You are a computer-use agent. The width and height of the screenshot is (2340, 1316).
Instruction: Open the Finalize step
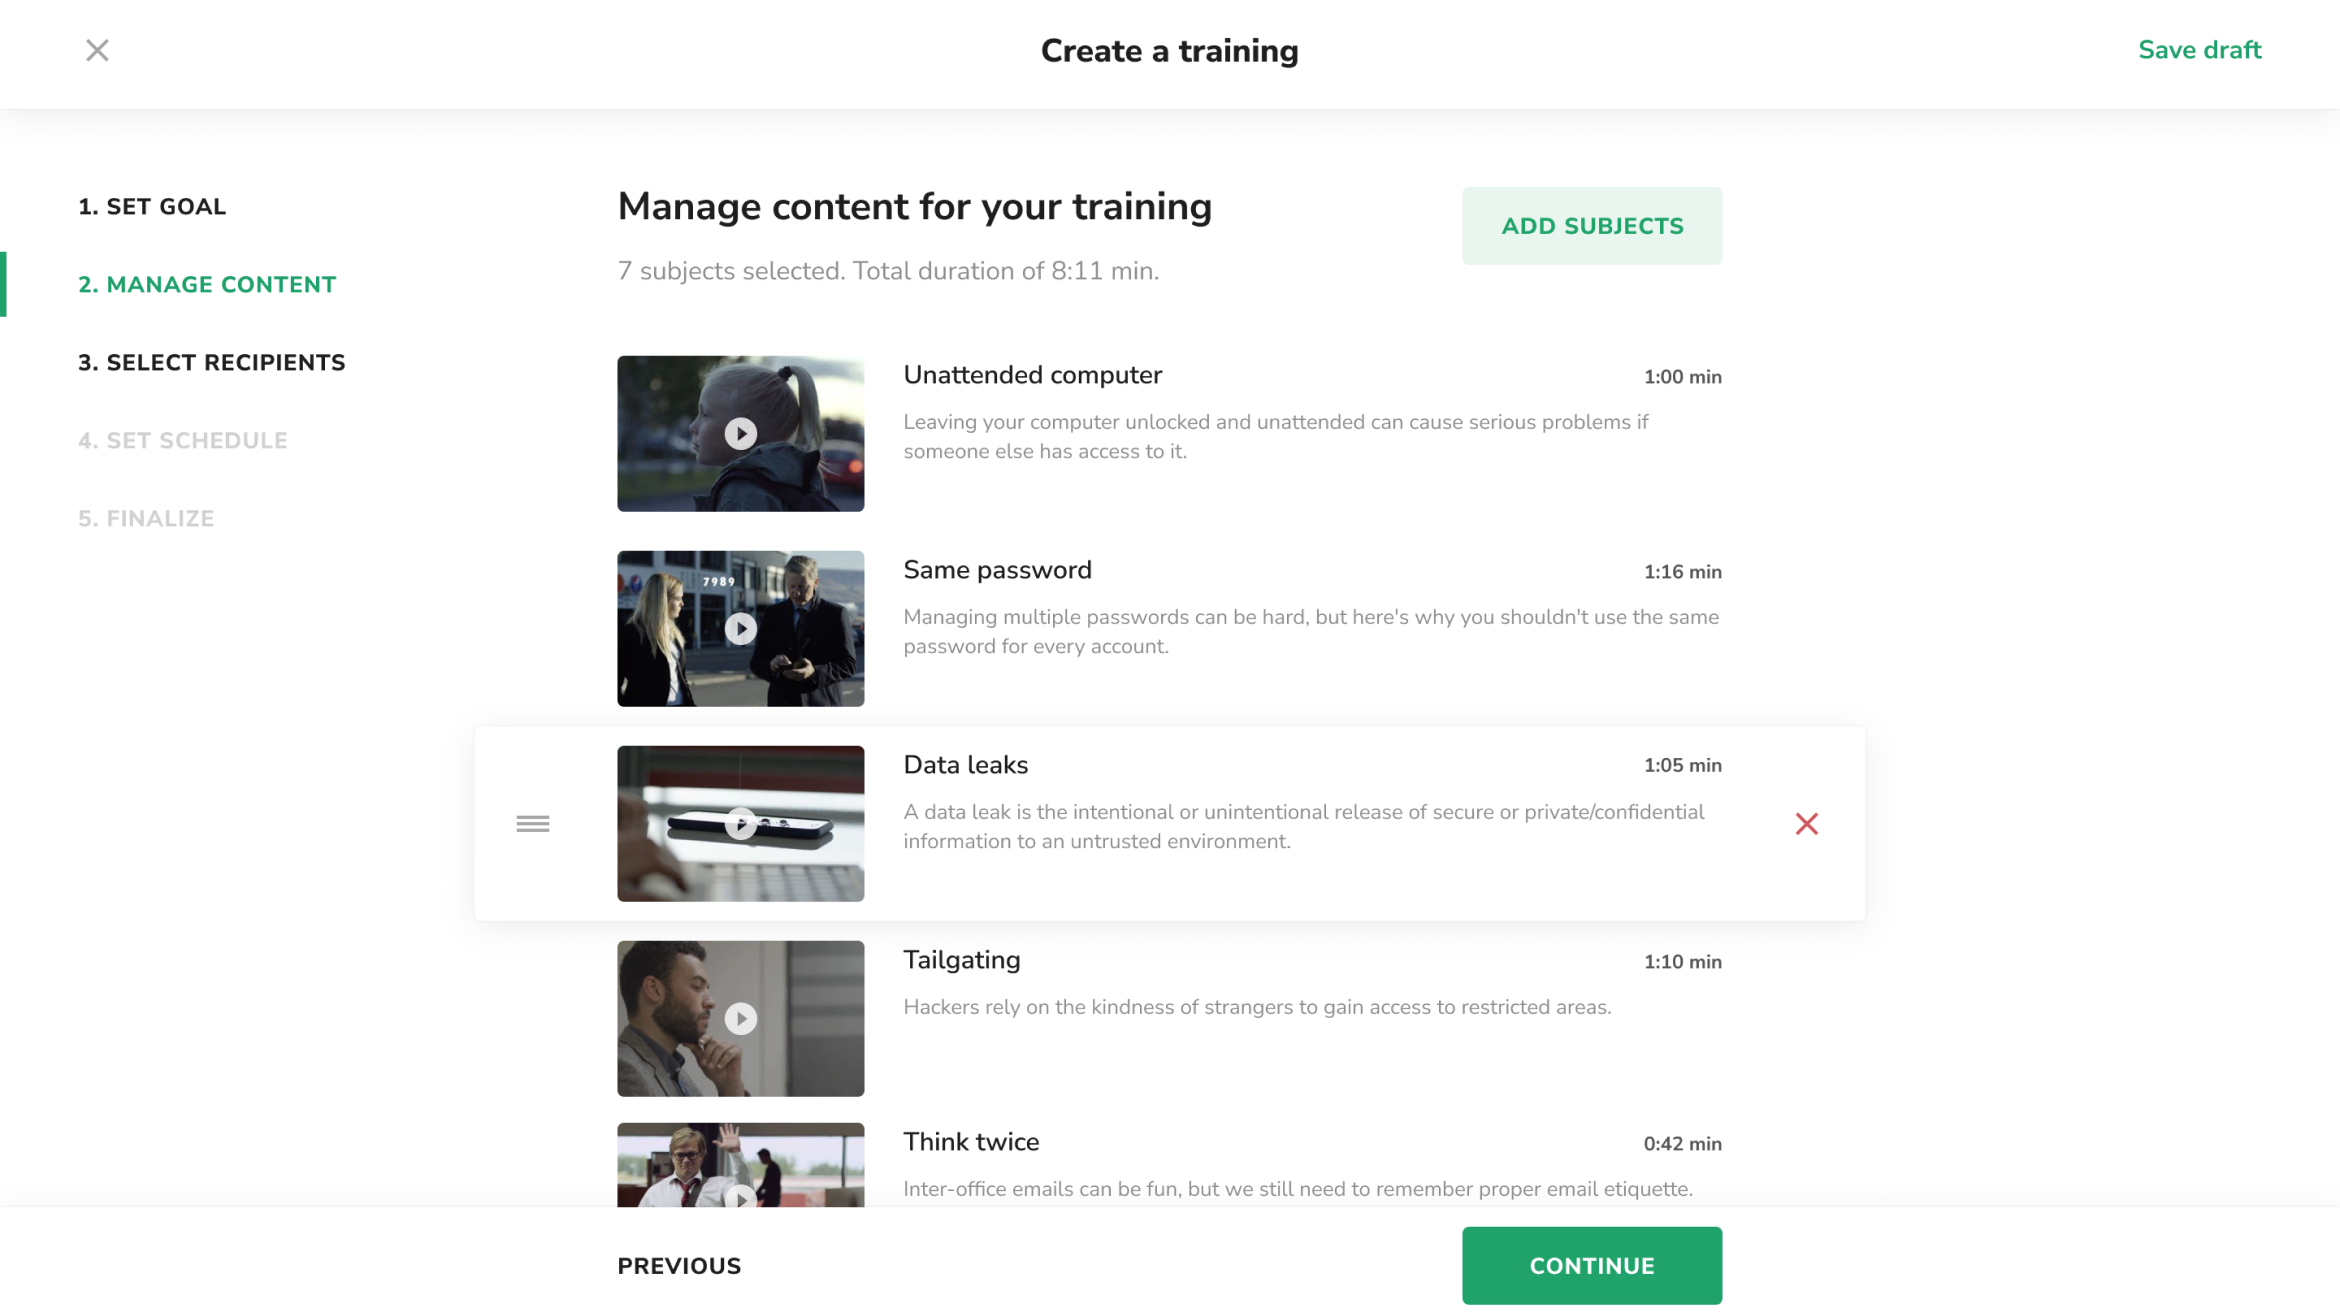pyautogui.click(x=146, y=519)
